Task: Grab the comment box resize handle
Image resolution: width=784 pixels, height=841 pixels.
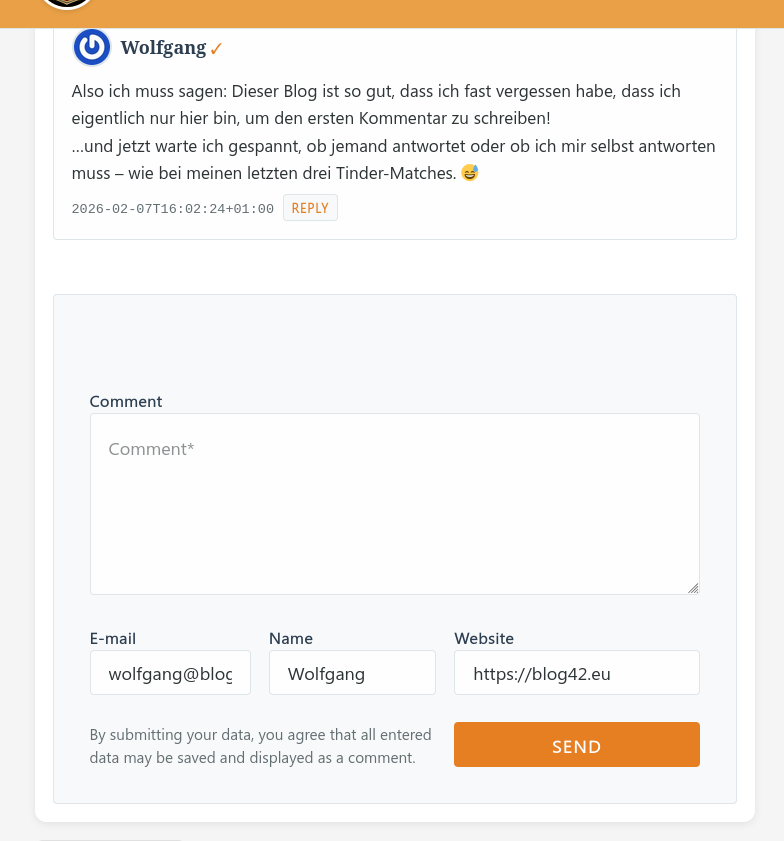Action: click(693, 588)
